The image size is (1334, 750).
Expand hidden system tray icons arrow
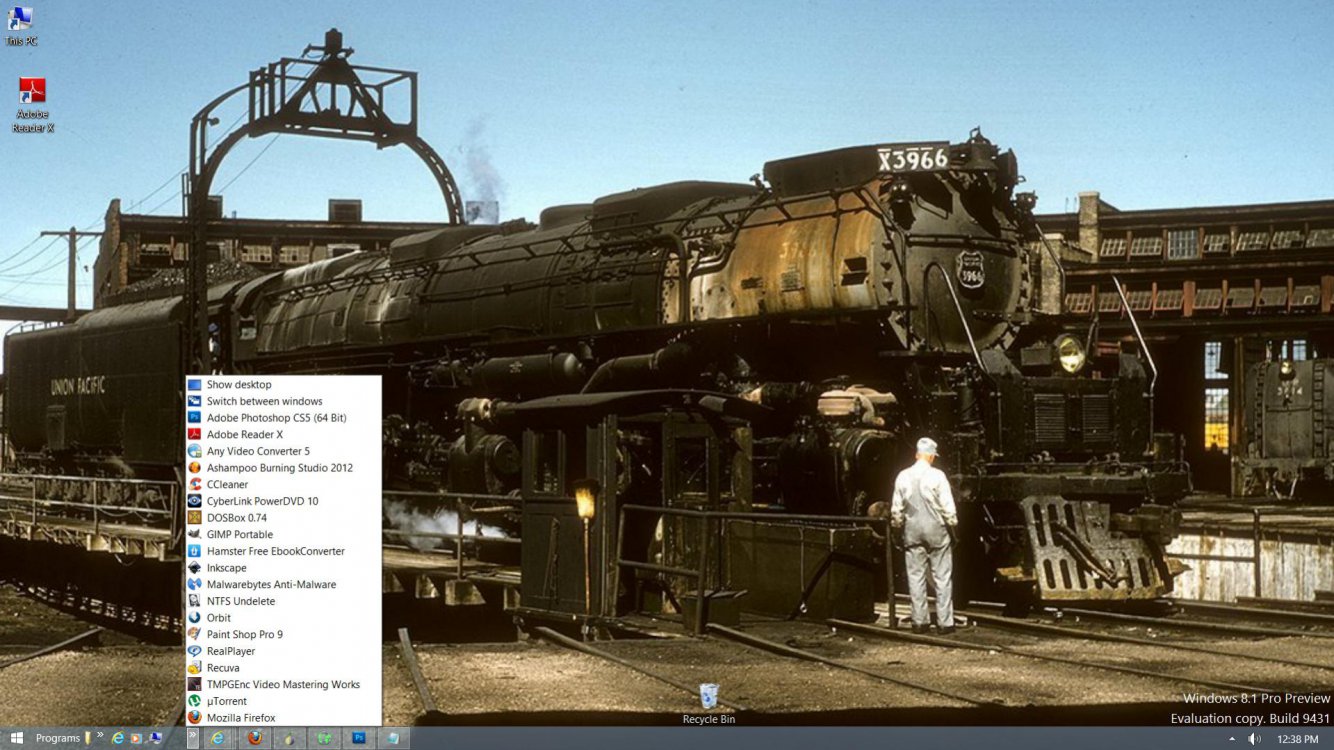click(1231, 739)
